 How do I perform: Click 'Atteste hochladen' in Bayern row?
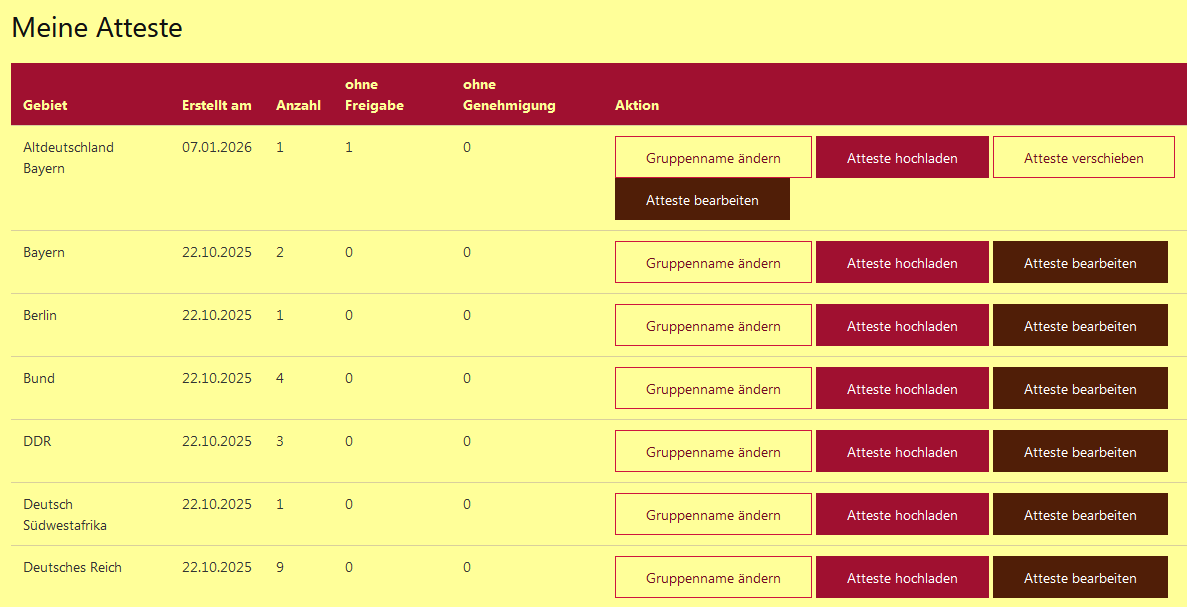(x=902, y=263)
